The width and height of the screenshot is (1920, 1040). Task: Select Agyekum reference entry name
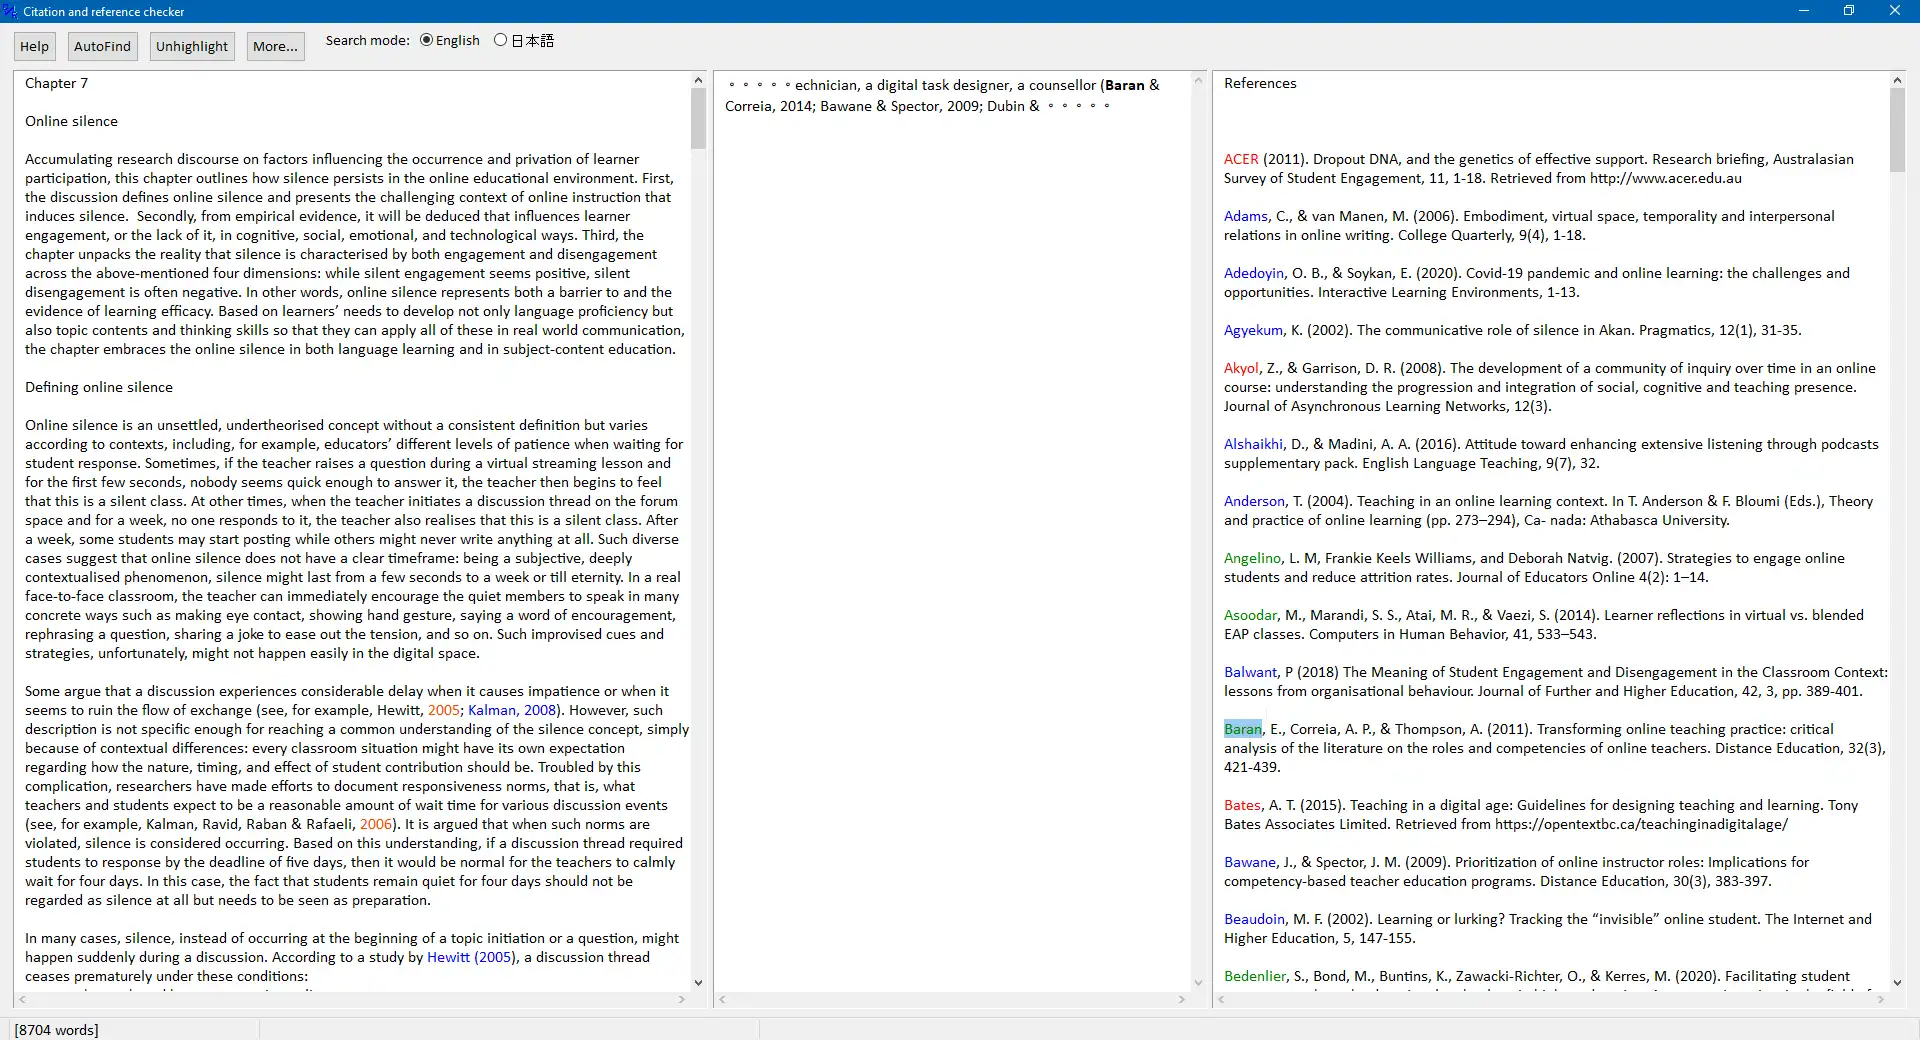[1253, 330]
